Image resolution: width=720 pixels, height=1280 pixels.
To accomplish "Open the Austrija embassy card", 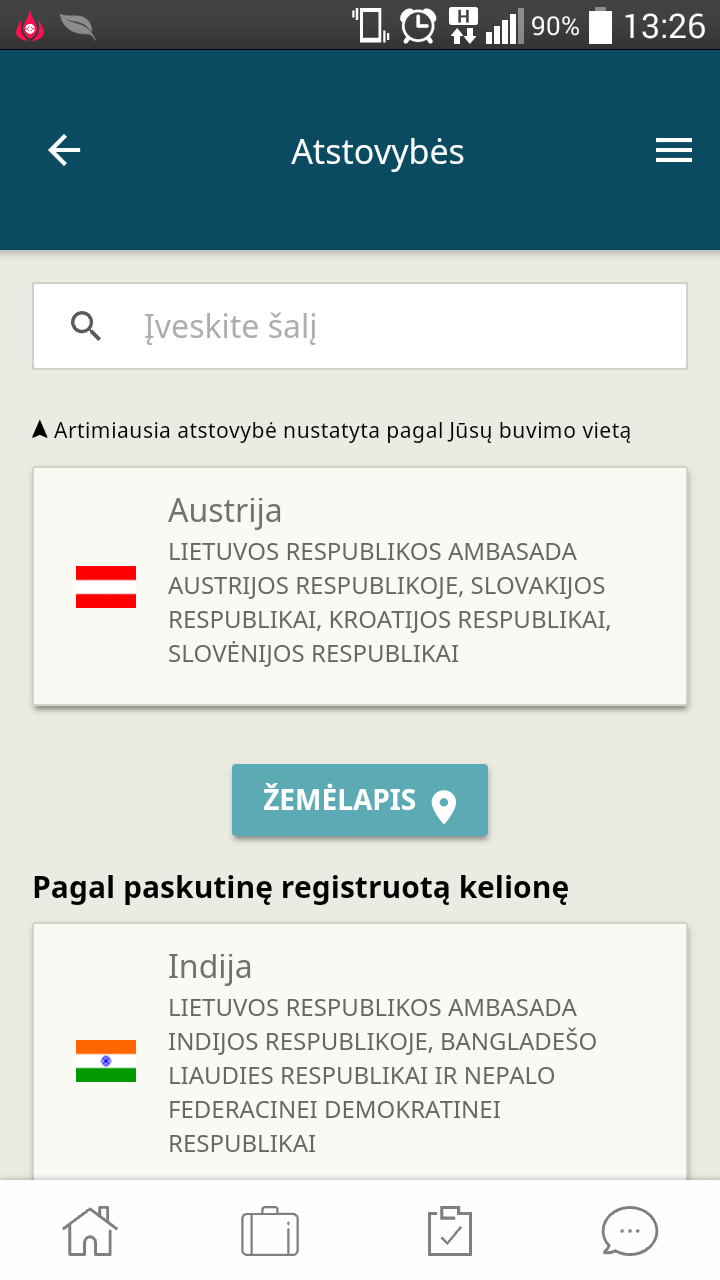I will [360, 586].
